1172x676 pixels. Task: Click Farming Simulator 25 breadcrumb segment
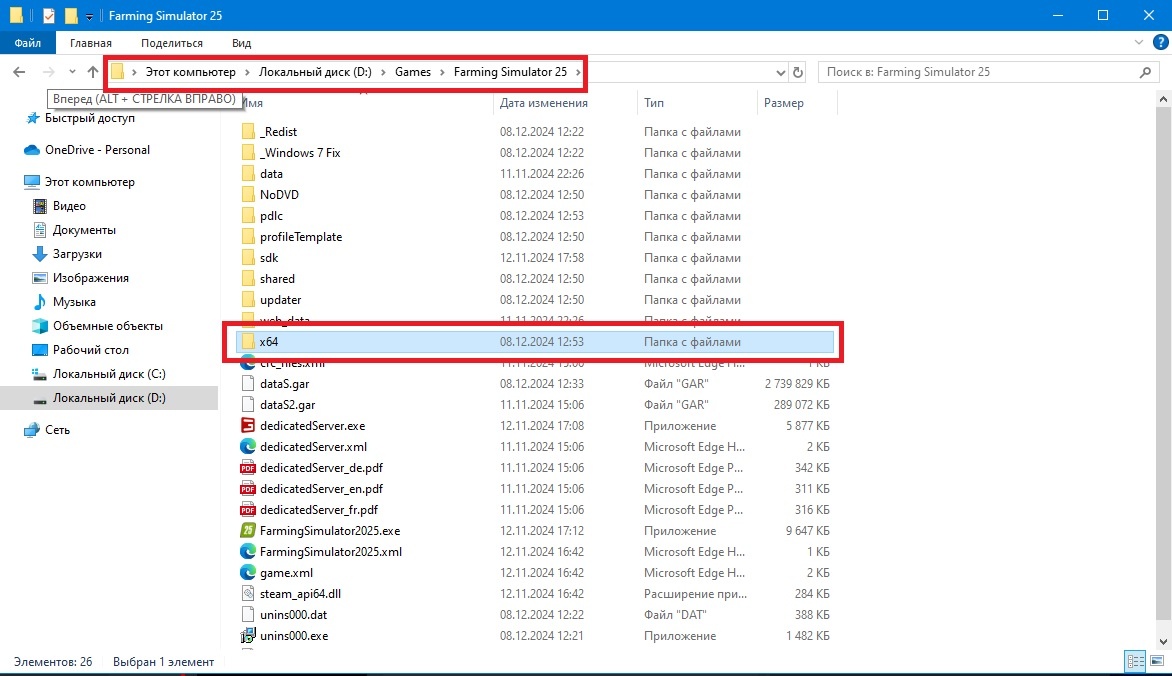(x=510, y=72)
